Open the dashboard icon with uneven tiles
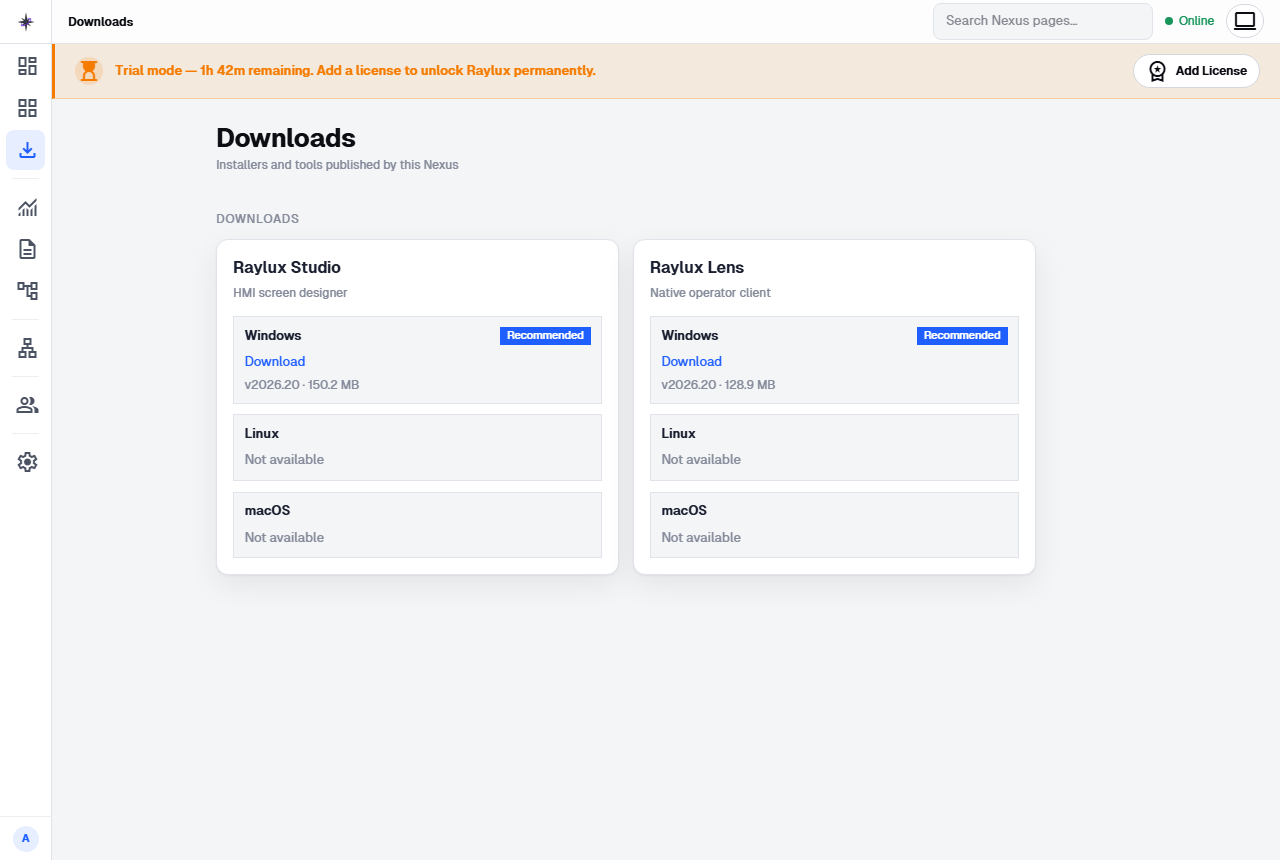The height and width of the screenshot is (860, 1280). pyautogui.click(x=28, y=66)
